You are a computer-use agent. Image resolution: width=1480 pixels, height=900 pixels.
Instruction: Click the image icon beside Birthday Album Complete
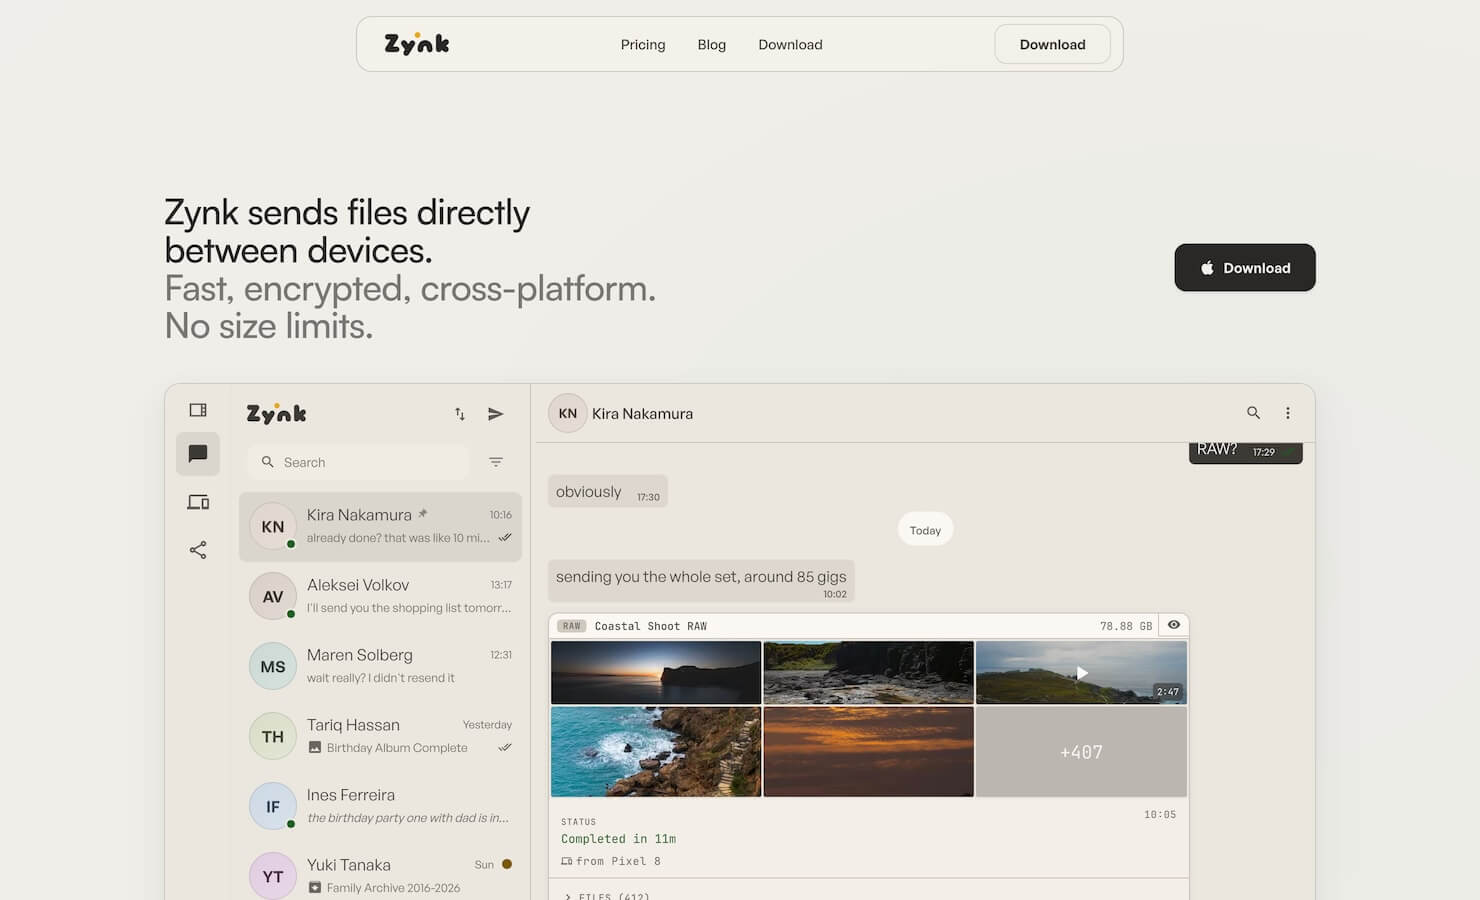coord(315,747)
